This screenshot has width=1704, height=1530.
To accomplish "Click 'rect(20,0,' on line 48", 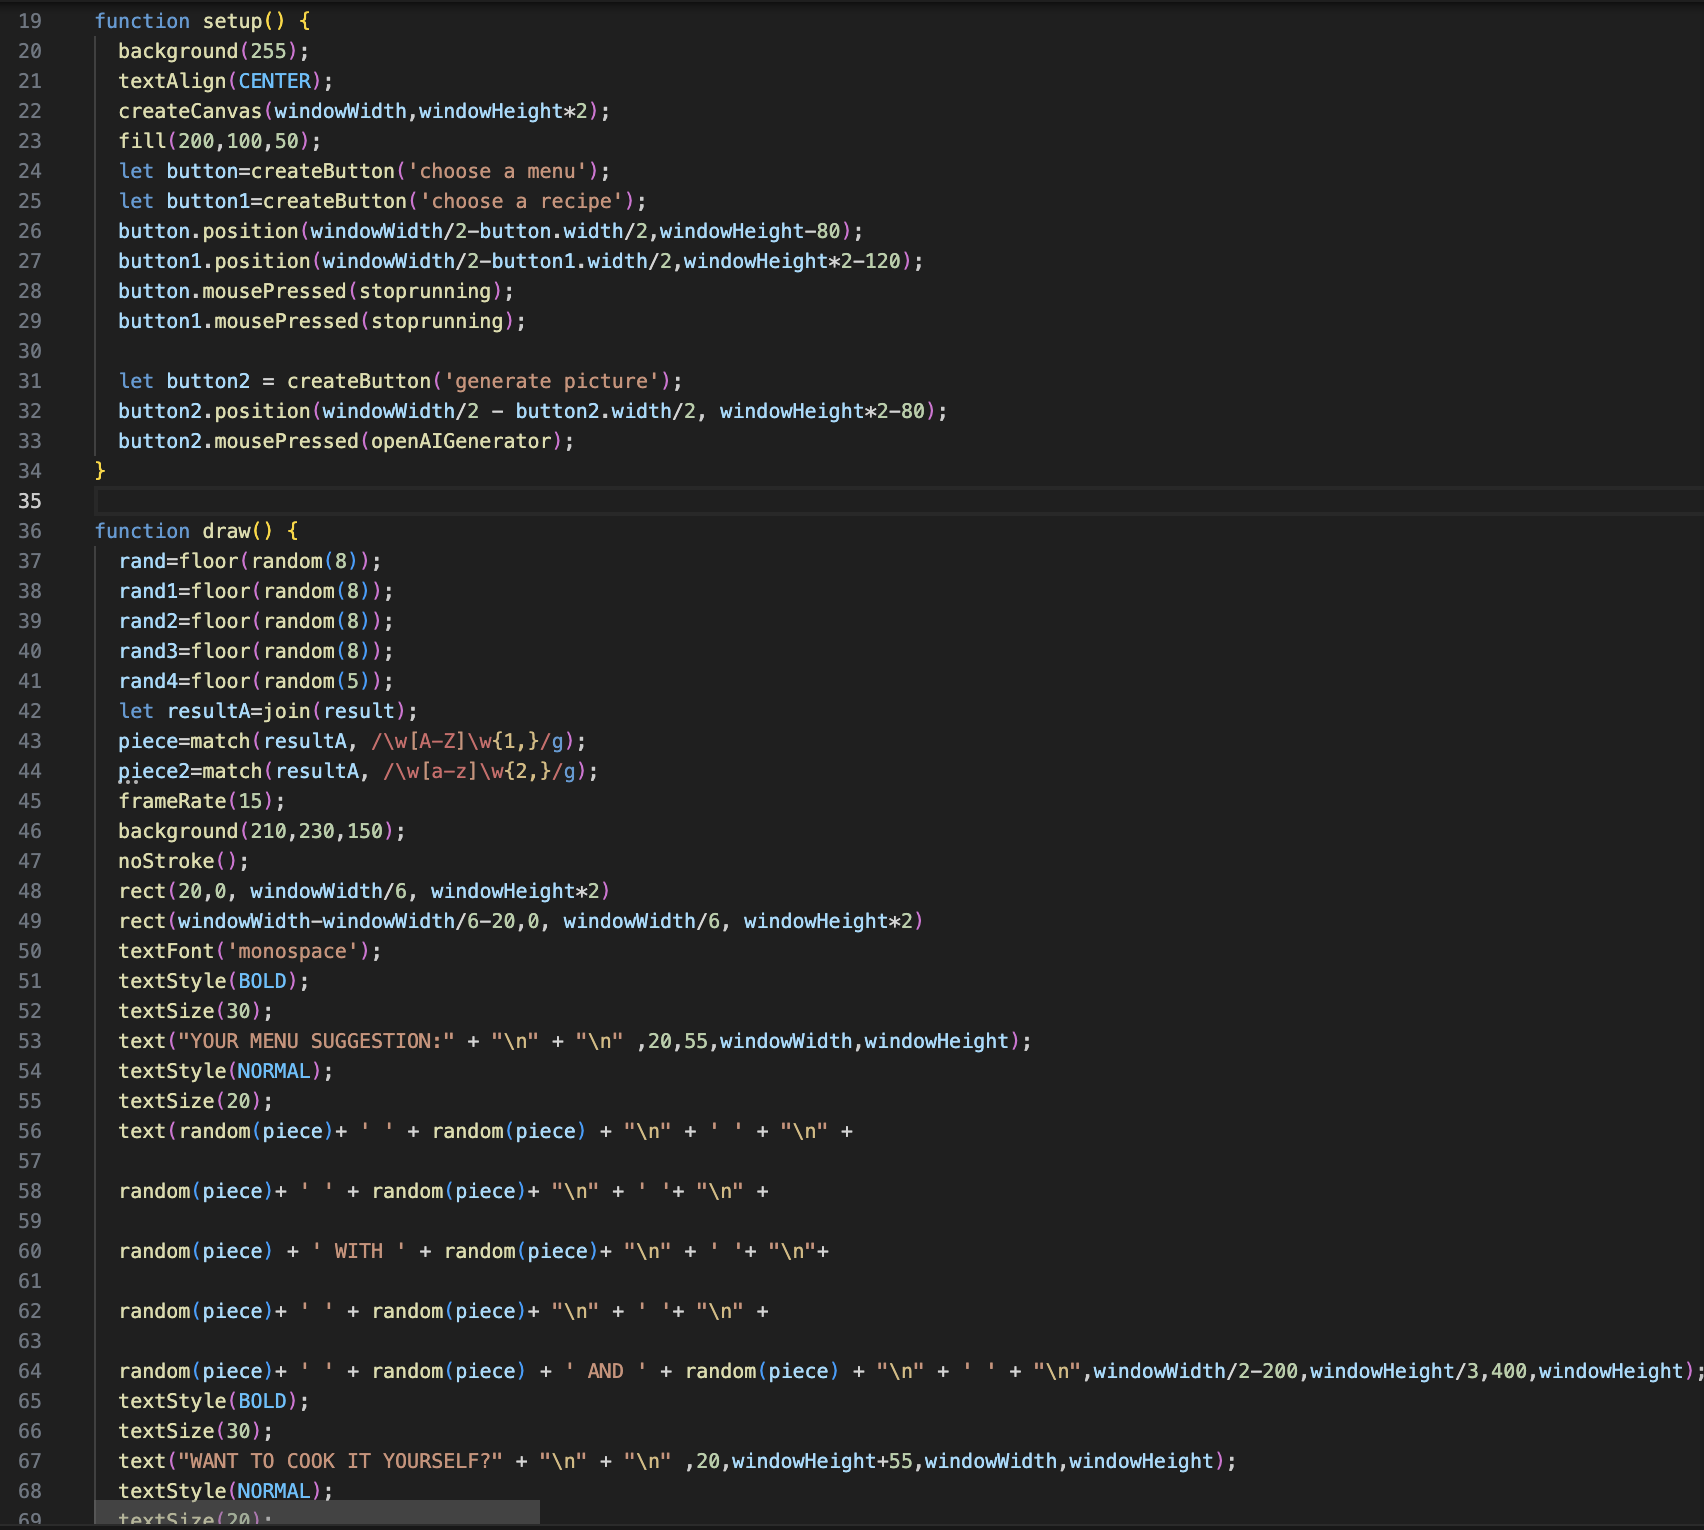I will [178, 891].
